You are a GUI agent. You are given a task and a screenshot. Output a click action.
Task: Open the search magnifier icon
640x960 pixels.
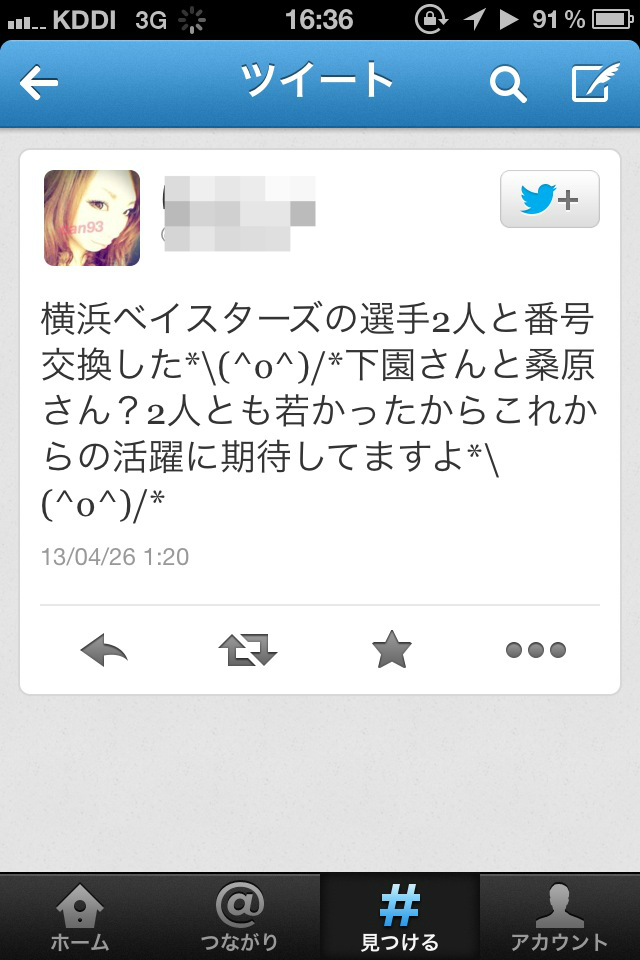[x=508, y=84]
